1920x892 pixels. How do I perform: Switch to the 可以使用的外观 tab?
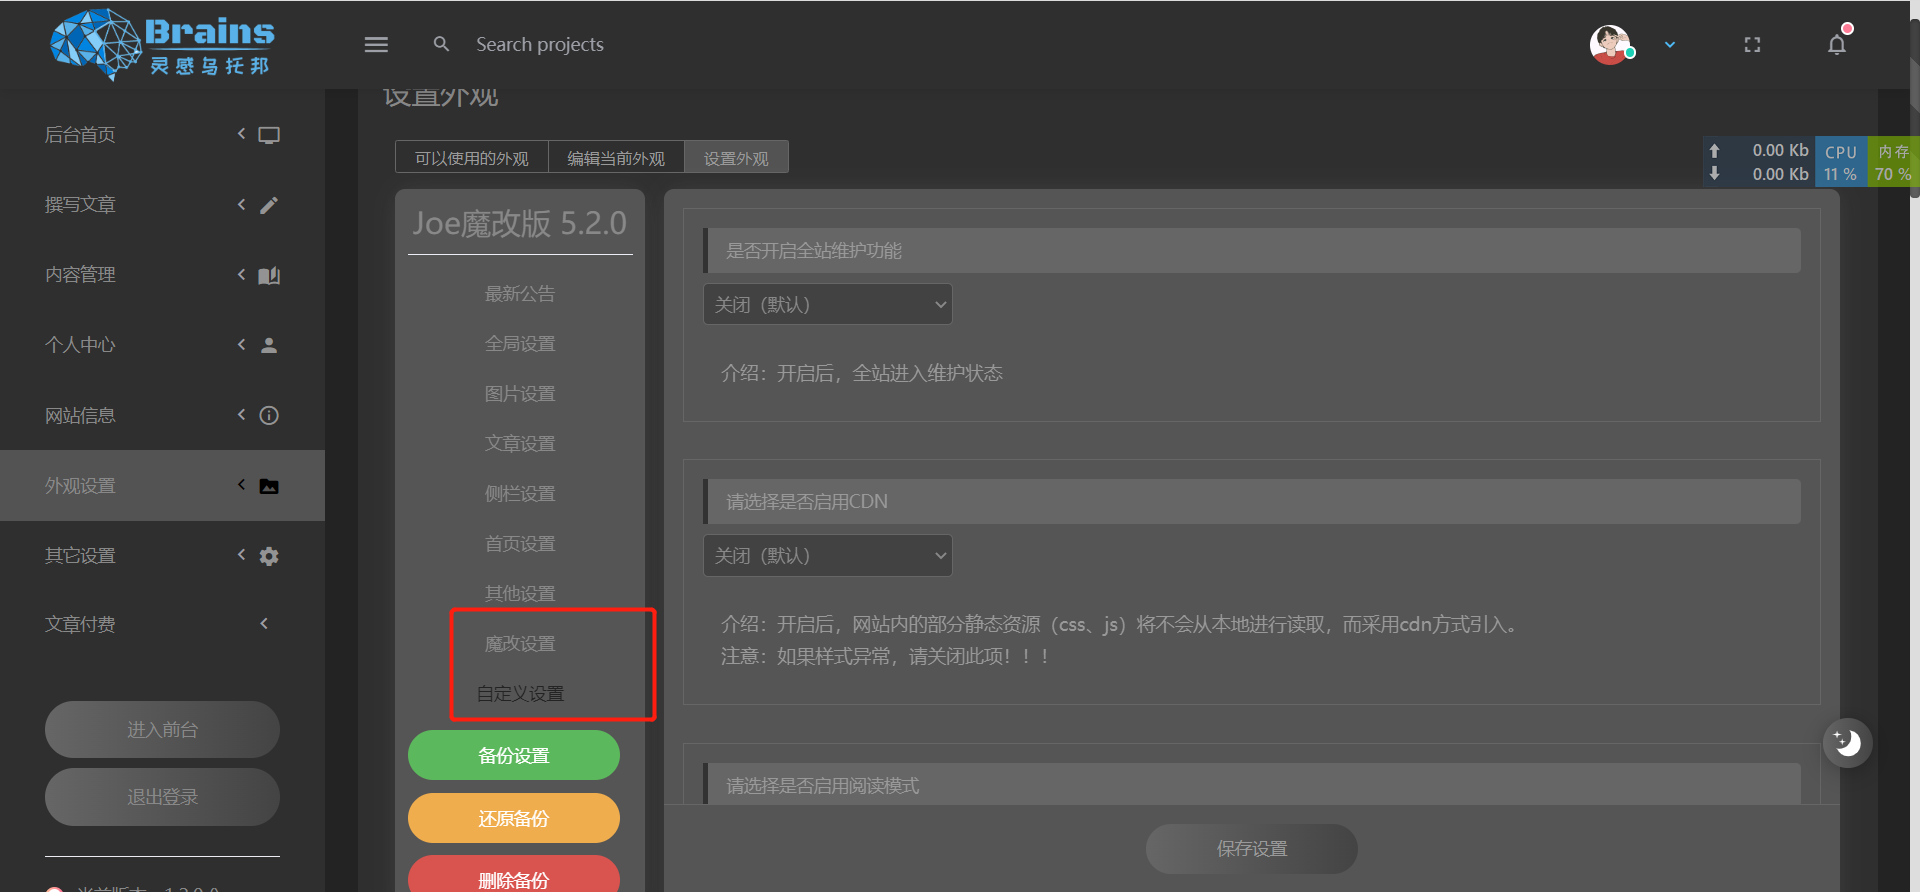click(x=471, y=158)
